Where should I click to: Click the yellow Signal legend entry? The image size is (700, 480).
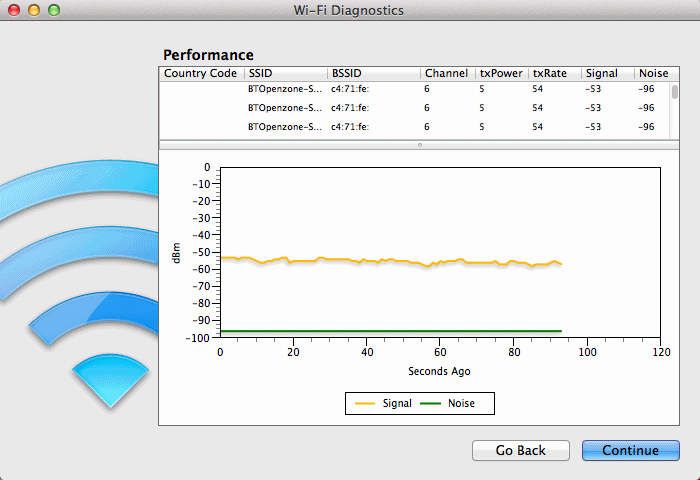pos(383,403)
